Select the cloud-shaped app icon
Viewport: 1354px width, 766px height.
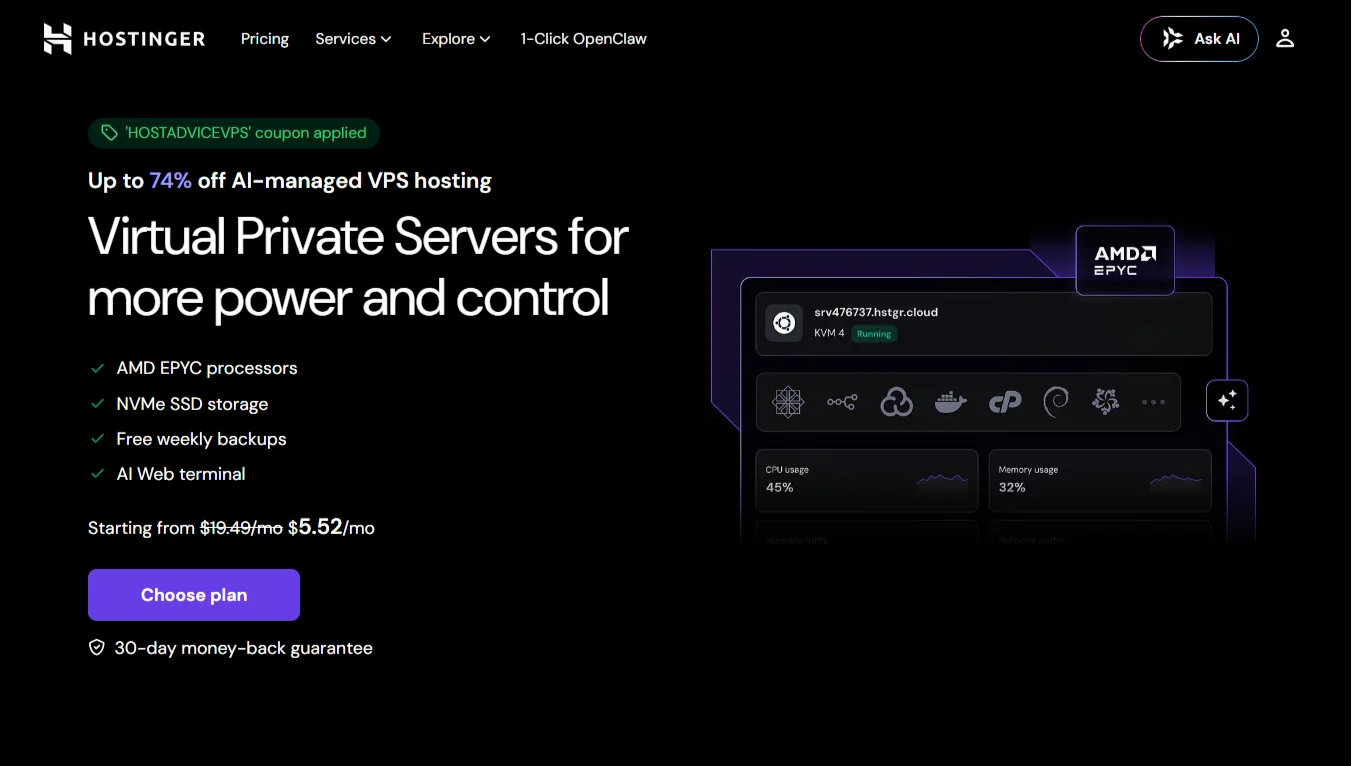pyautogui.click(x=896, y=402)
